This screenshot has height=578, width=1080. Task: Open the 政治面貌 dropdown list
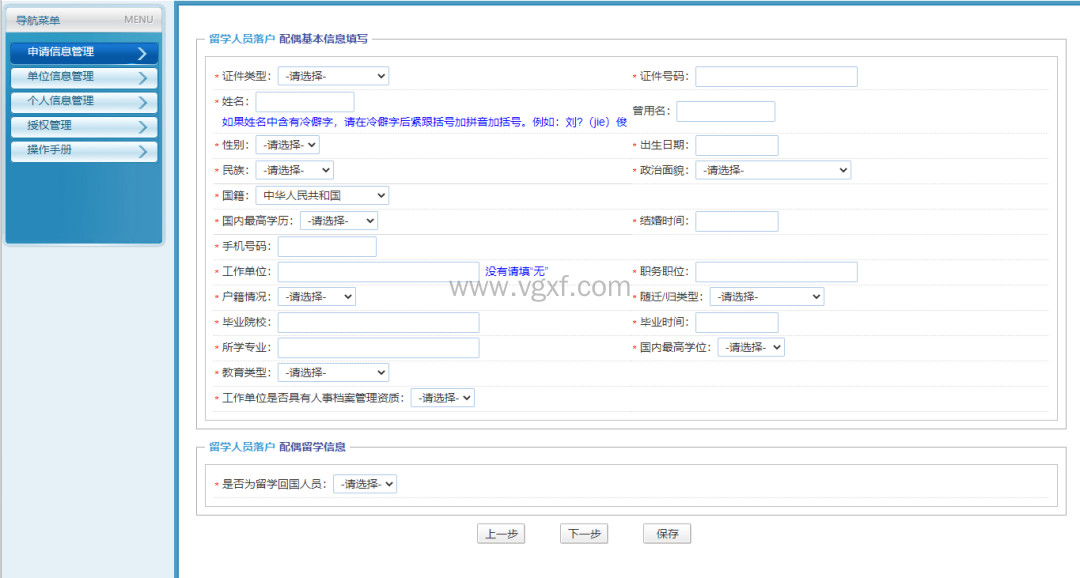coord(773,170)
